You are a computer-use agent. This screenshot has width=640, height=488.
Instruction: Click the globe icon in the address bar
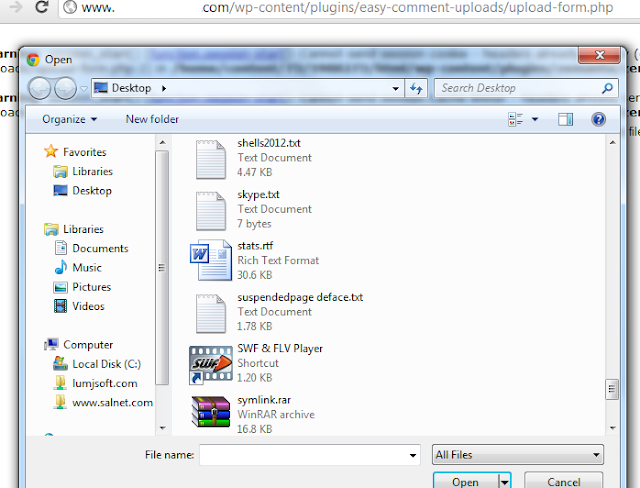coord(70,7)
